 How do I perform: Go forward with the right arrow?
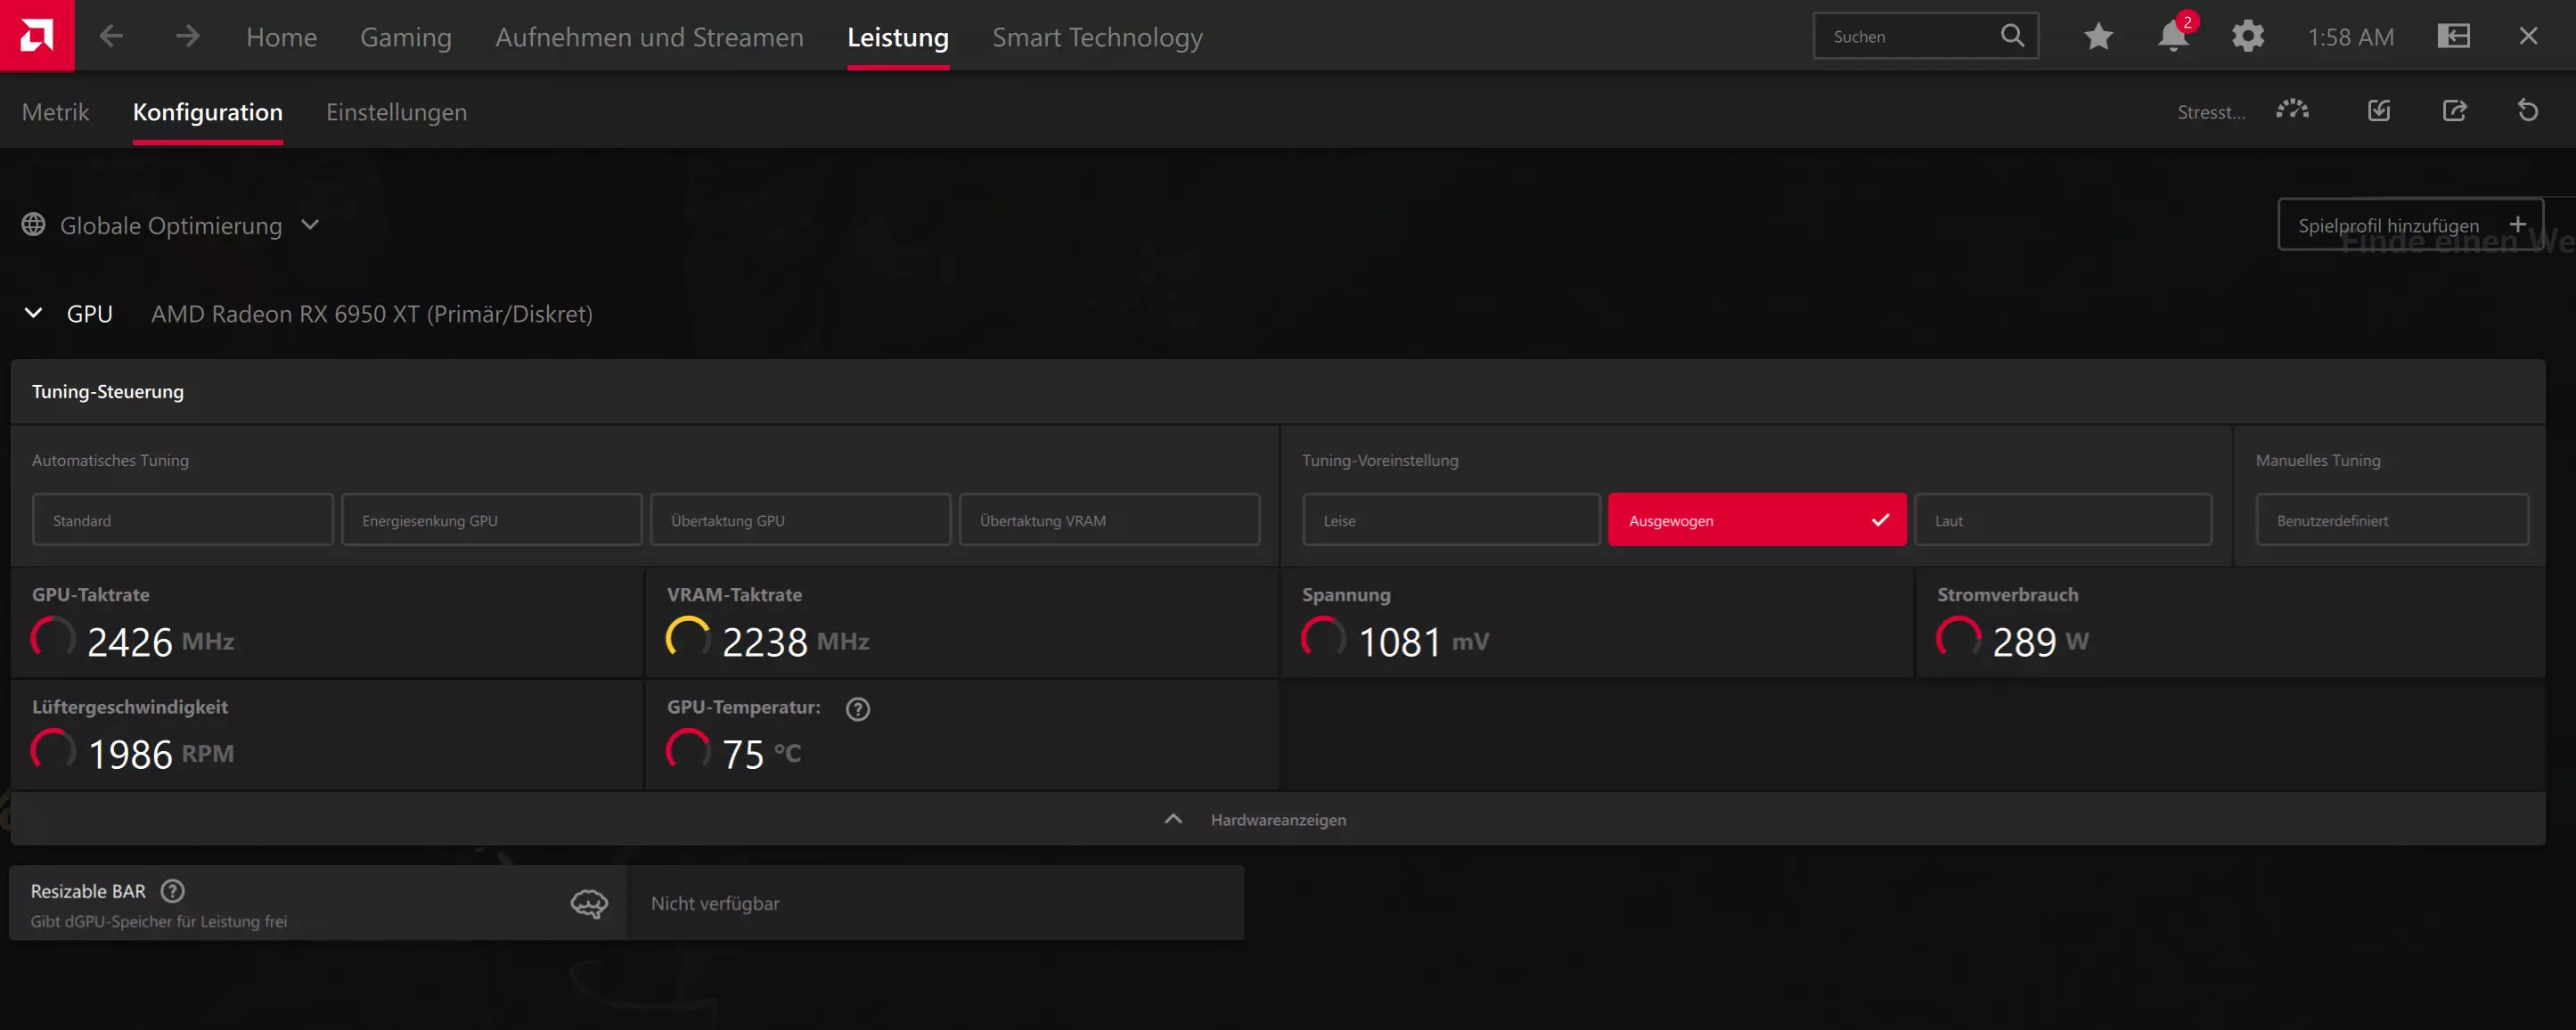pyautogui.click(x=187, y=37)
